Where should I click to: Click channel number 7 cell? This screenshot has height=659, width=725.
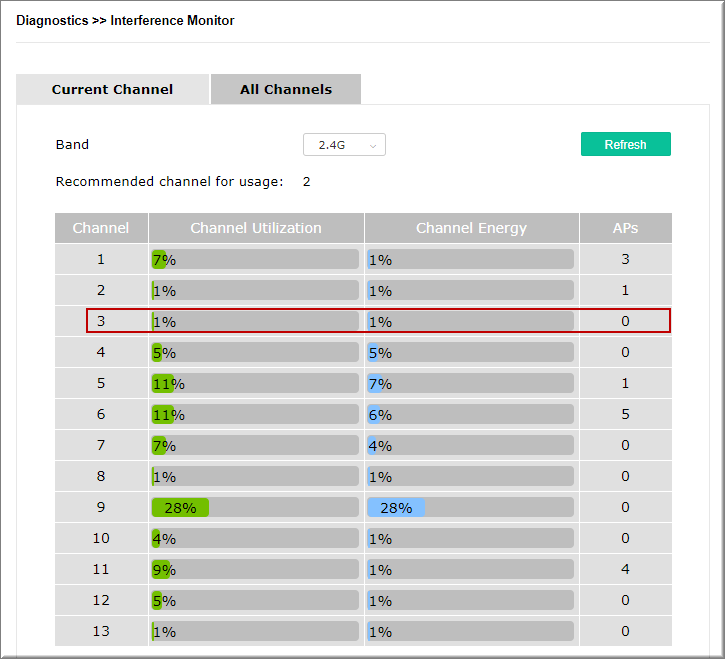(x=101, y=445)
